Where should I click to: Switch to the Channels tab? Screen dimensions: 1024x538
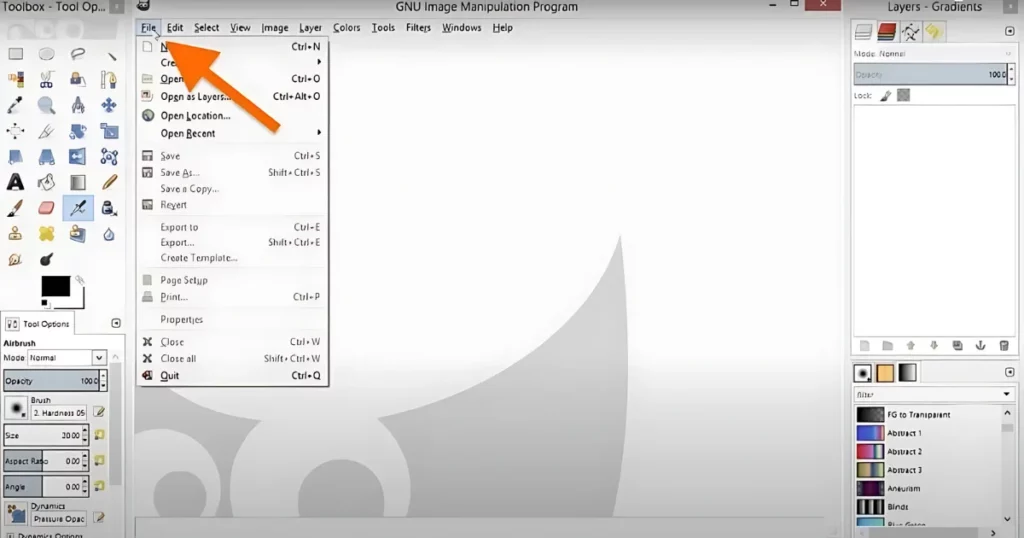pos(886,31)
